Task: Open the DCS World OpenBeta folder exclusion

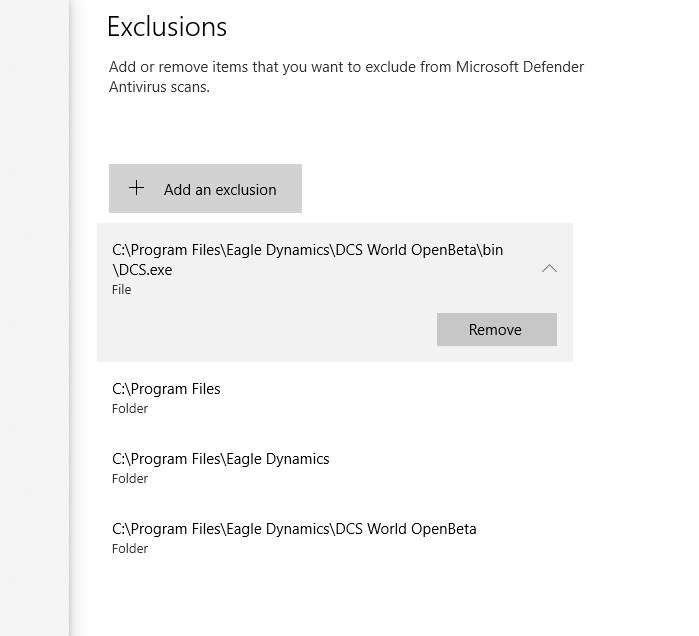Action: pos(335,537)
